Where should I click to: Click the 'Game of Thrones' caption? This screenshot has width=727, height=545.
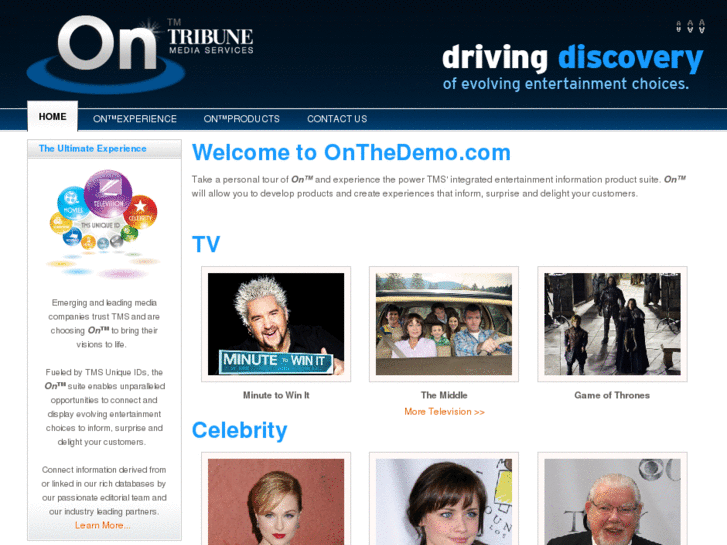(612, 395)
